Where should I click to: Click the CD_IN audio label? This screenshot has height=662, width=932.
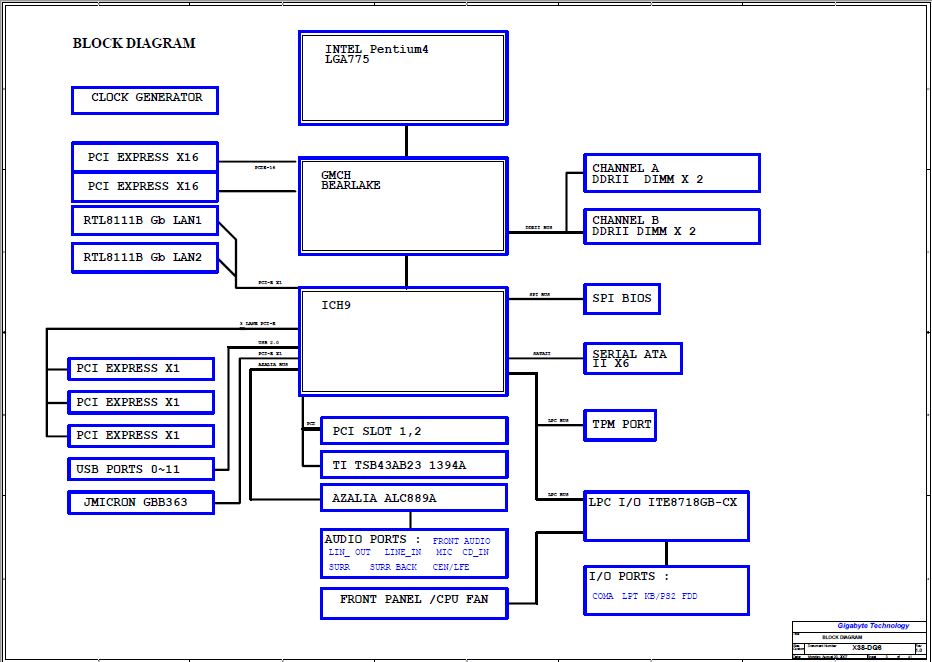[x=476, y=552]
